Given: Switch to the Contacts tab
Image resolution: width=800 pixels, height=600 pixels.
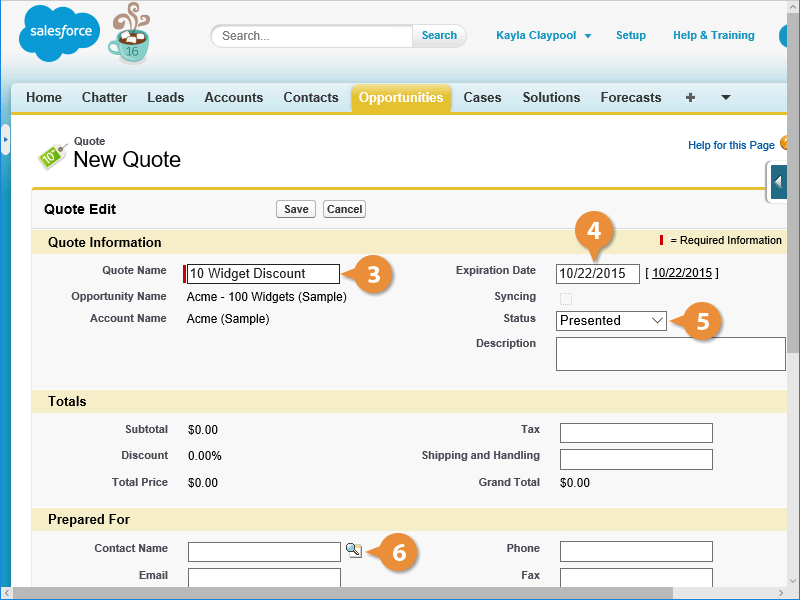Looking at the screenshot, I should pos(311,97).
